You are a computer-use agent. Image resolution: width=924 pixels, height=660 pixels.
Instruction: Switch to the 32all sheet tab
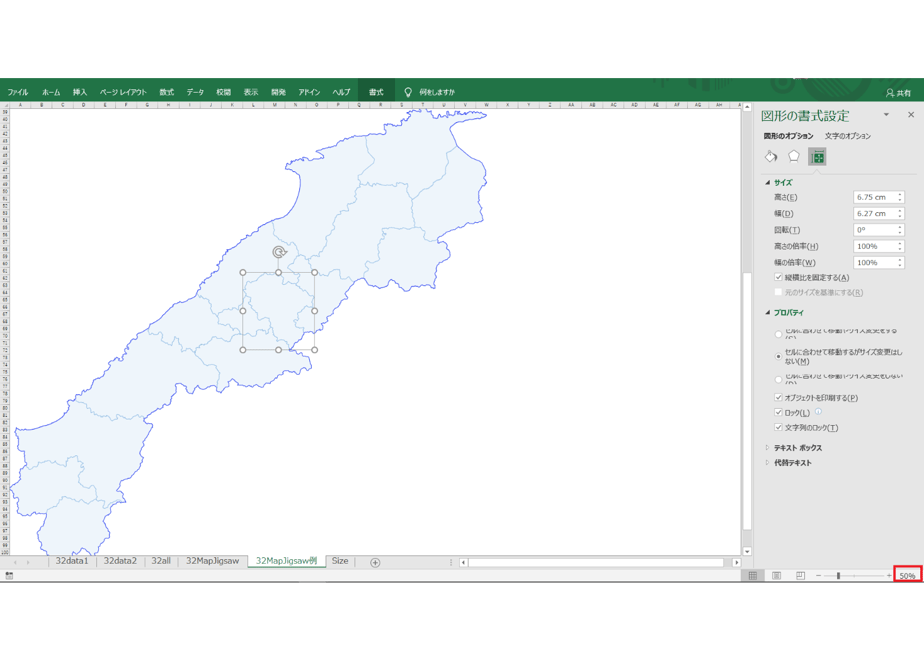161,561
